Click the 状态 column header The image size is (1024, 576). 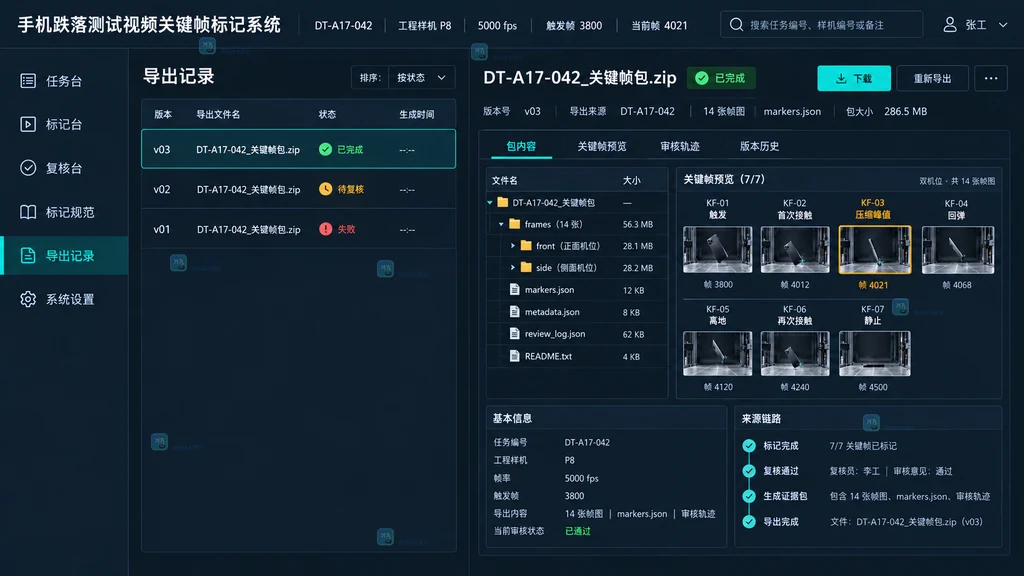[x=327, y=114]
